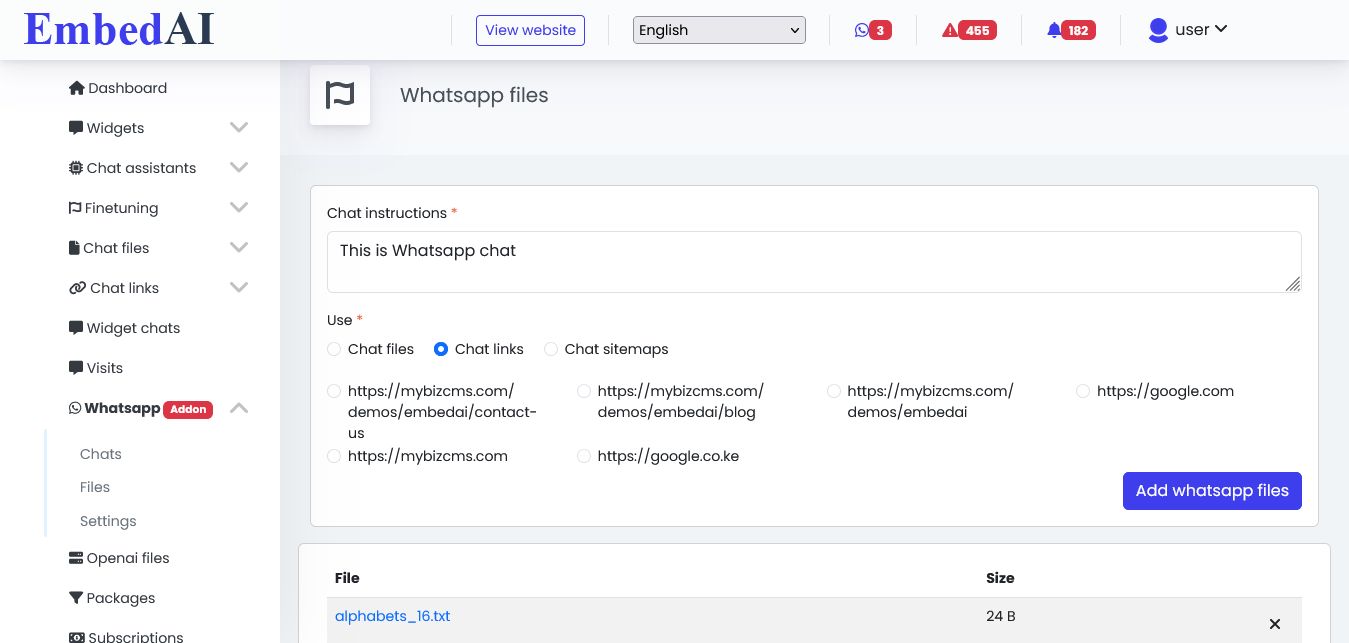Open the warning alerts icon with 455 badge

click(x=949, y=30)
